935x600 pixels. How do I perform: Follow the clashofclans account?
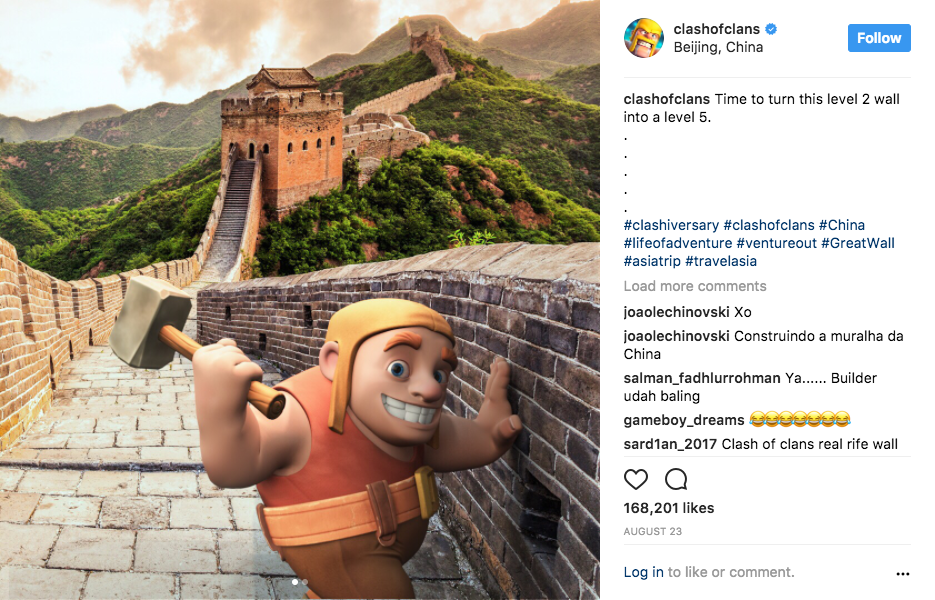(879, 38)
